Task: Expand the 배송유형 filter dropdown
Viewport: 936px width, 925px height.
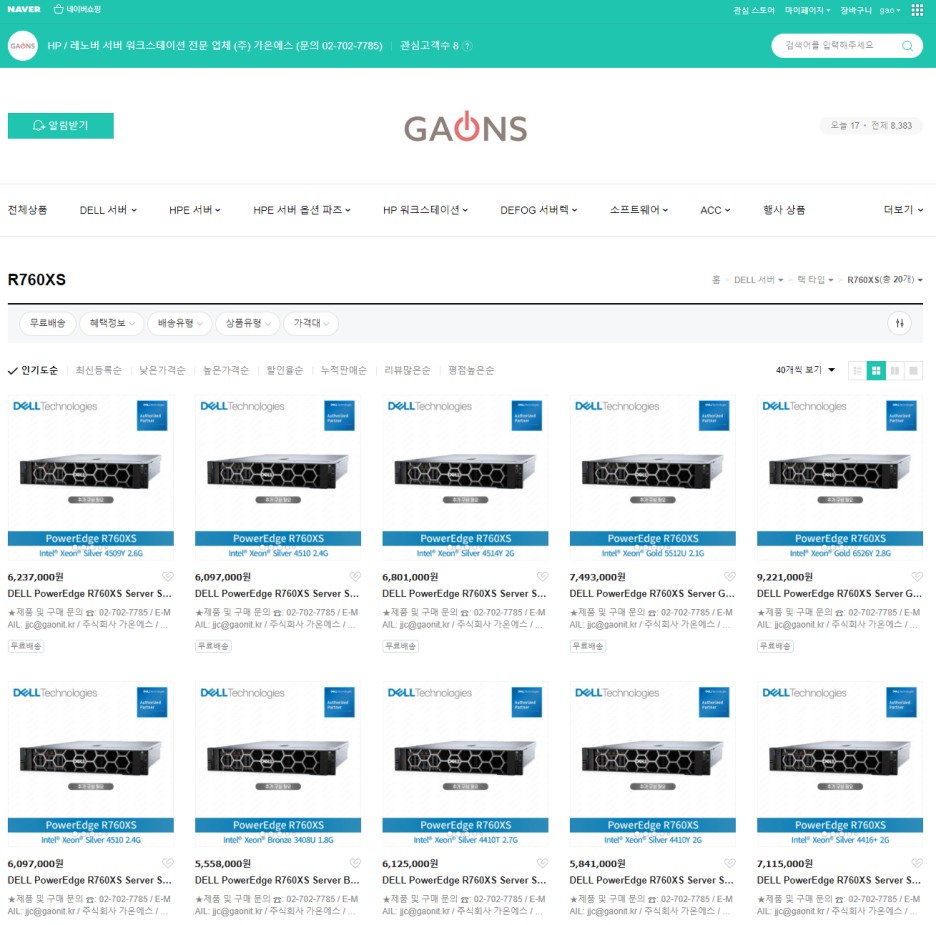Action: click(x=180, y=323)
